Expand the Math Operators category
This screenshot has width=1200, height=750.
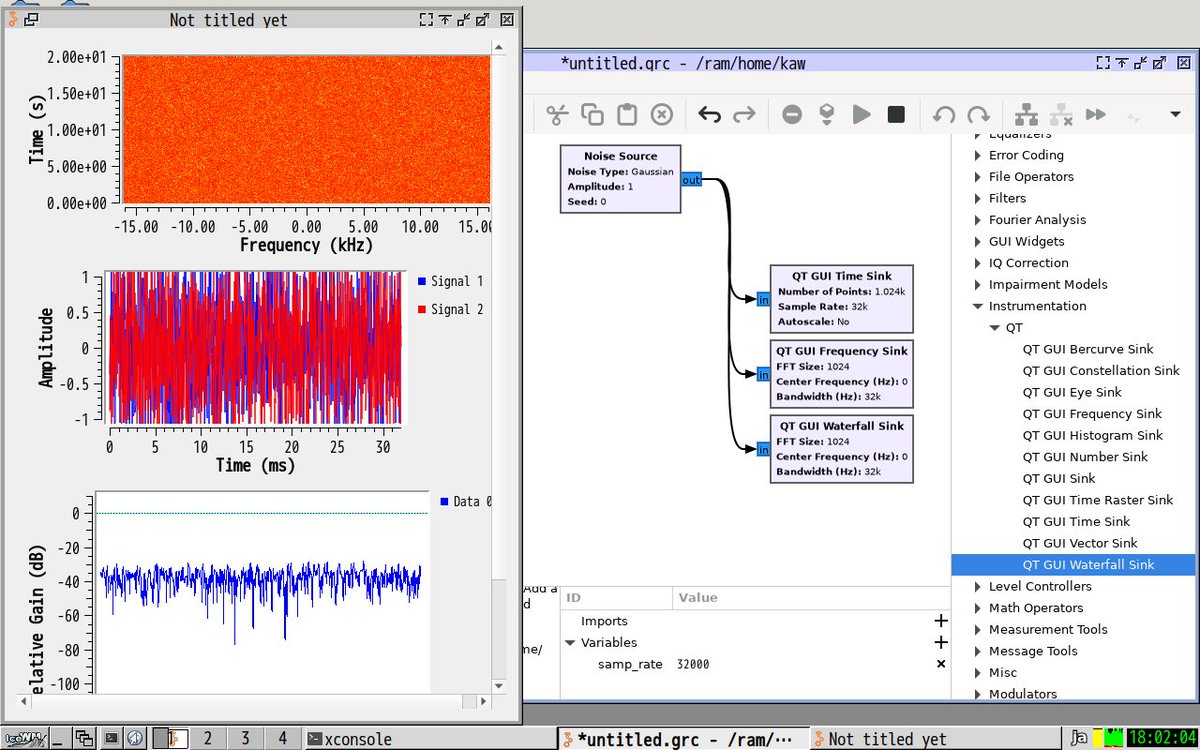coord(978,608)
